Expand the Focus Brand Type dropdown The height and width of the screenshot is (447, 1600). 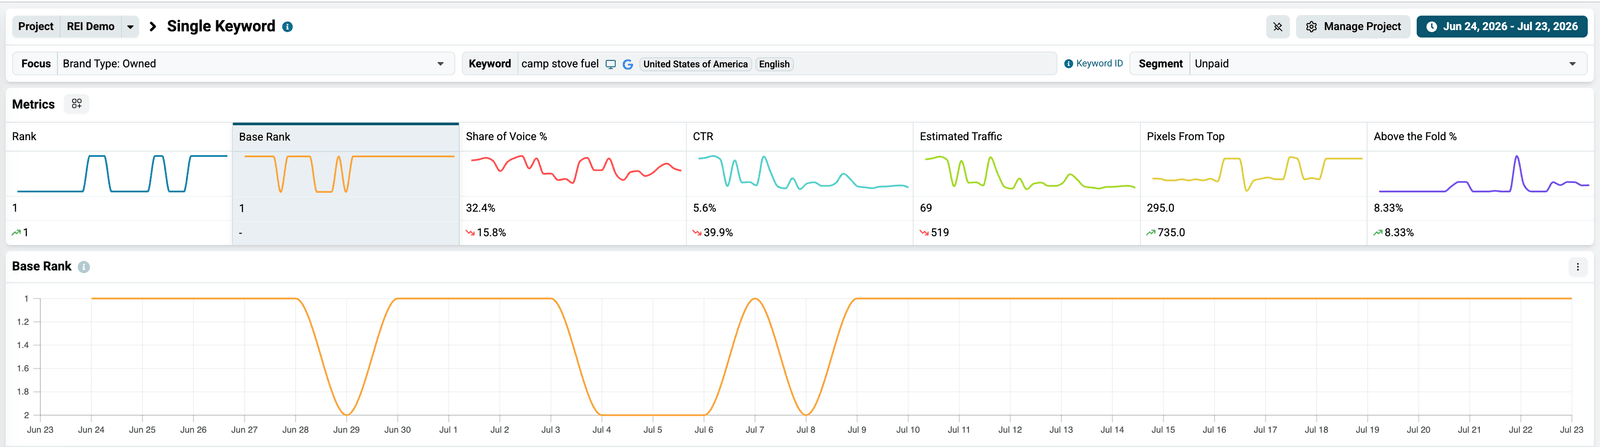(x=440, y=64)
